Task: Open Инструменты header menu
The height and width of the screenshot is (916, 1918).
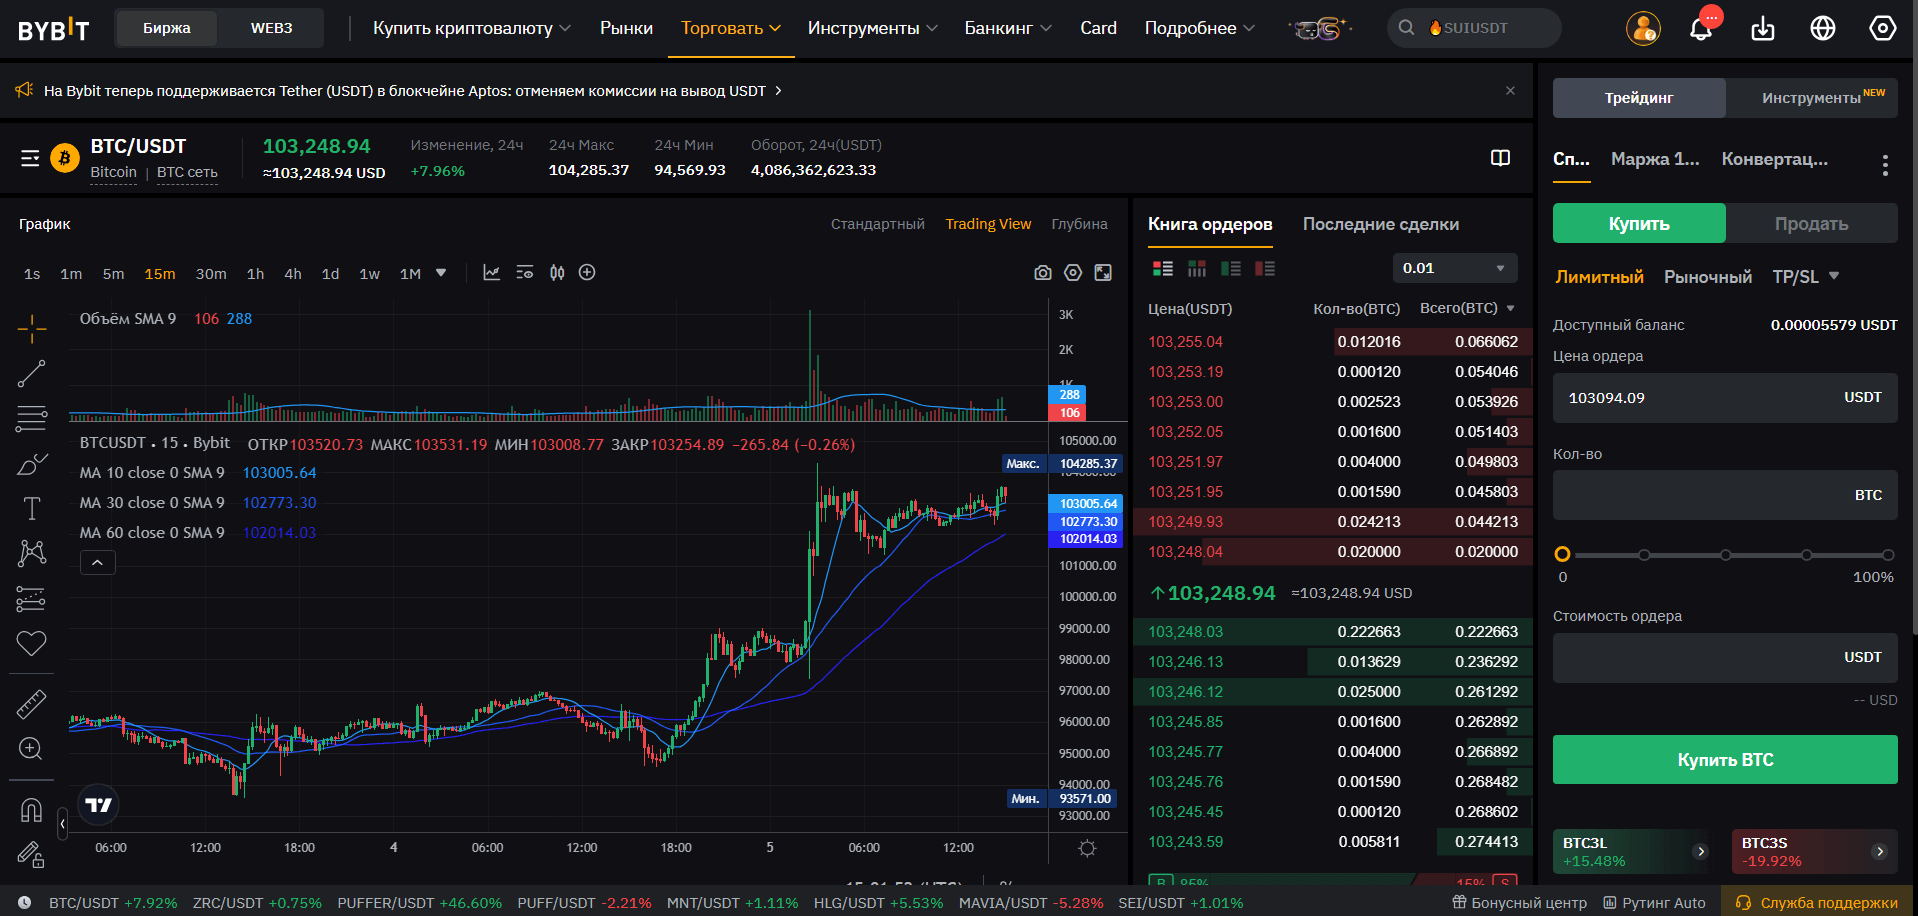Action: (872, 28)
